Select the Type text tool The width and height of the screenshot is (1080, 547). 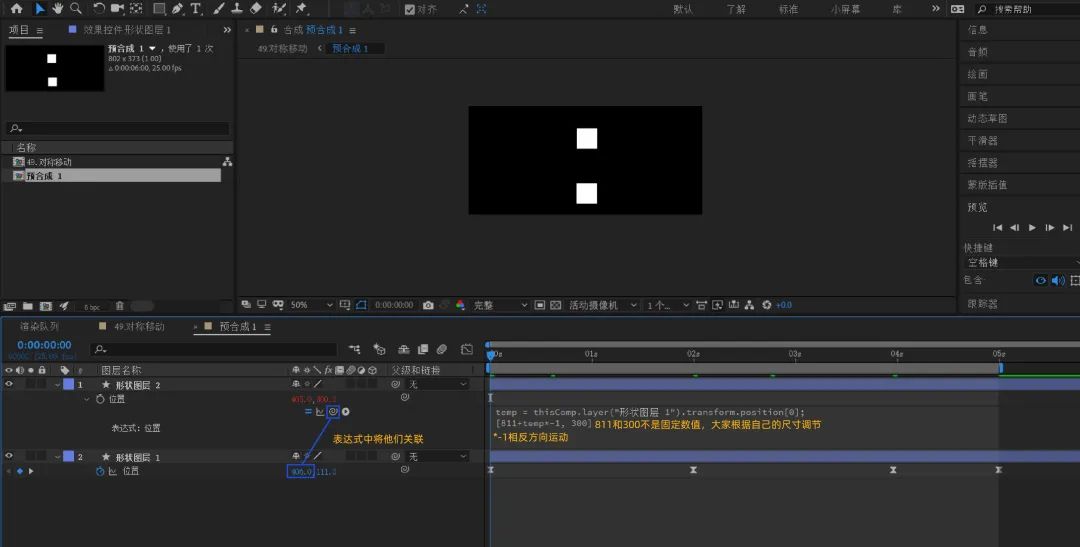click(196, 9)
